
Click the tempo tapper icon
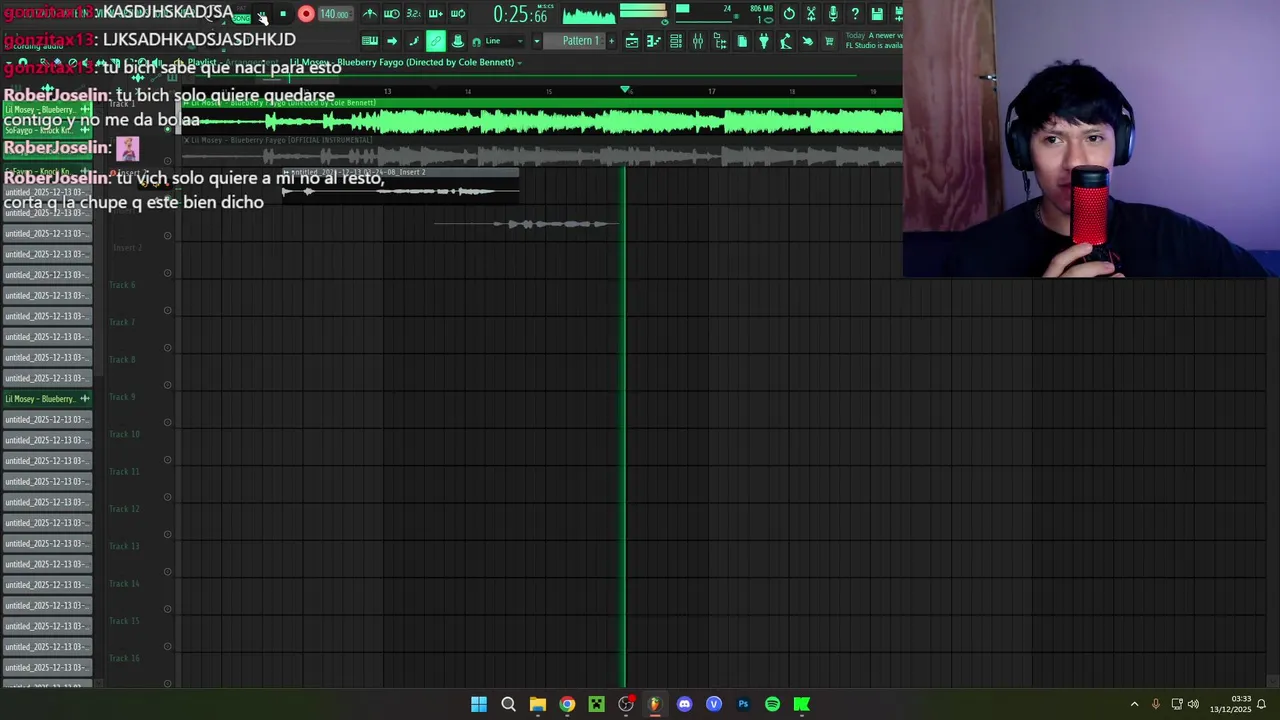click(x=786, y=41)
